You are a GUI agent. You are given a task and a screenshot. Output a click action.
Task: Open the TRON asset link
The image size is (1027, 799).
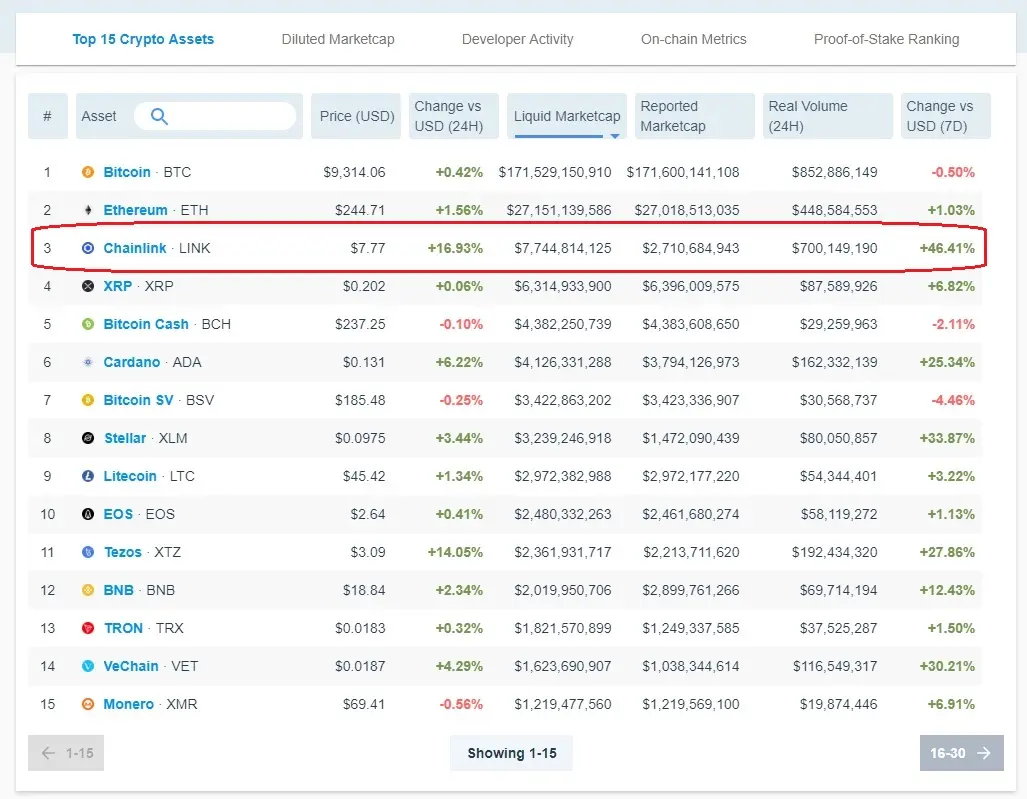point(123,628)
